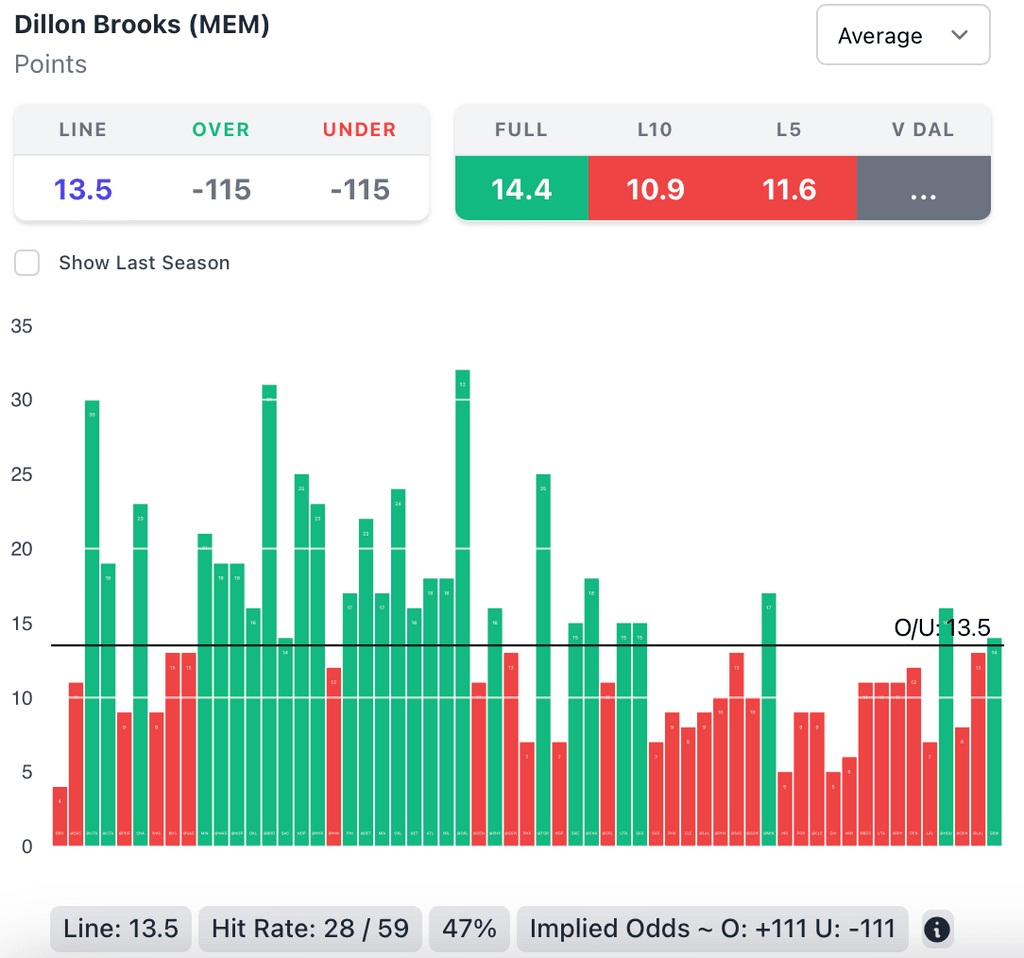Image resolution: width=1024 pixels, height=958 pixels.
Task: Click the UNDER -115 odds value
Action: tap(359, 189)
